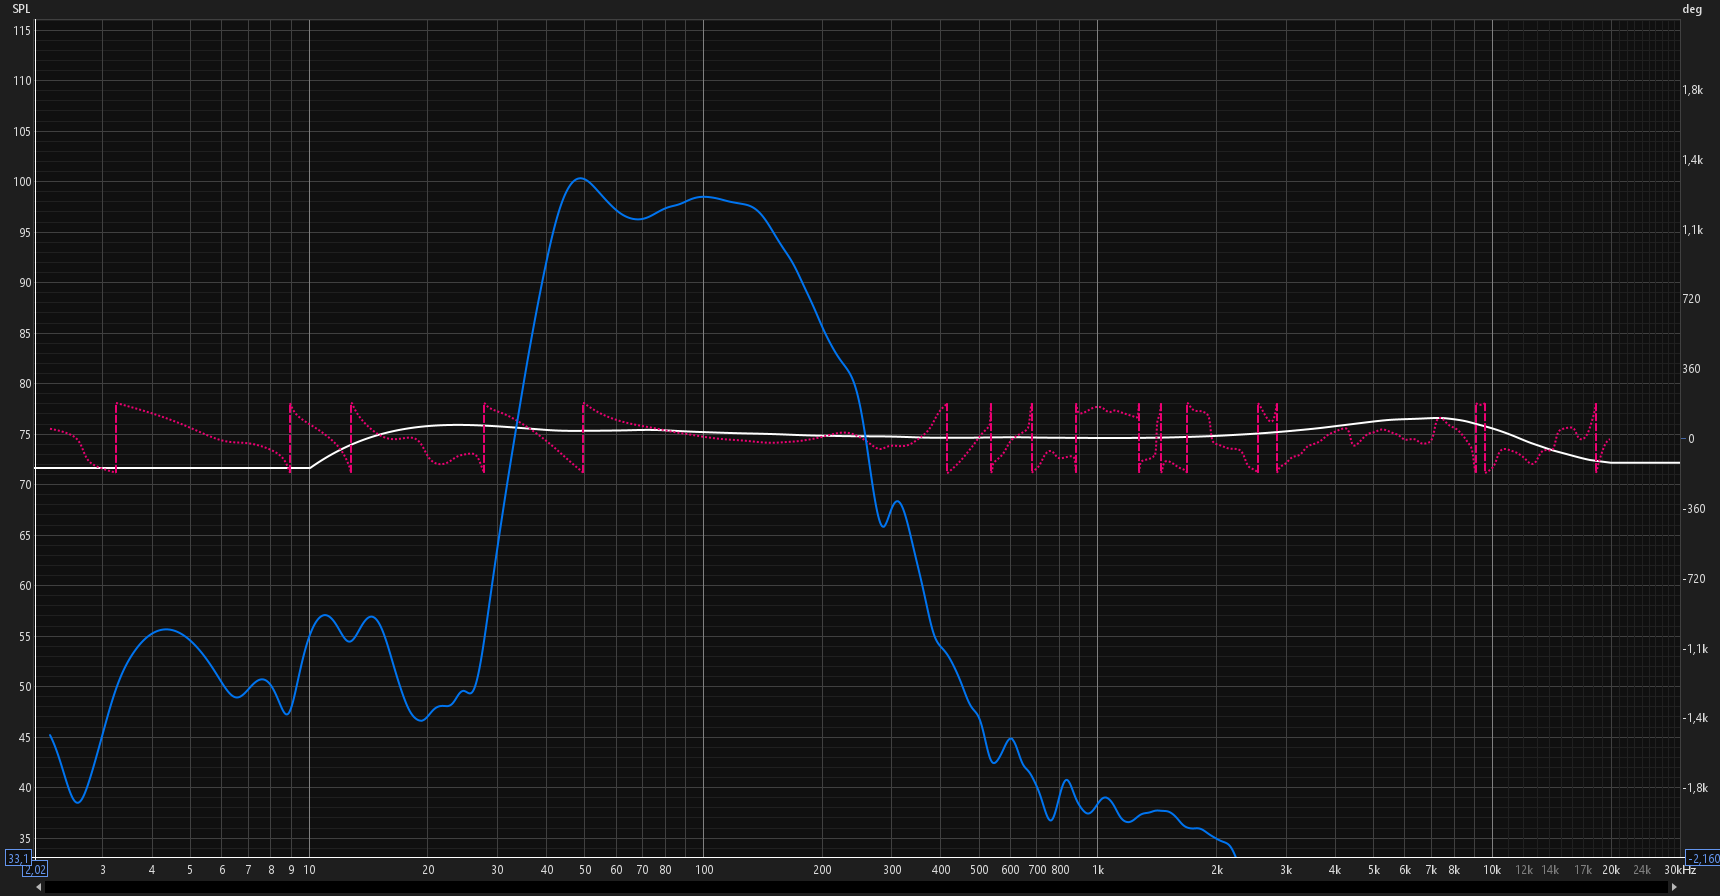Image resolution: width=1720 pixels, height=896 pixels.
Task: Click the deg axis title in the top right
Action: (x=1692, y=9)
